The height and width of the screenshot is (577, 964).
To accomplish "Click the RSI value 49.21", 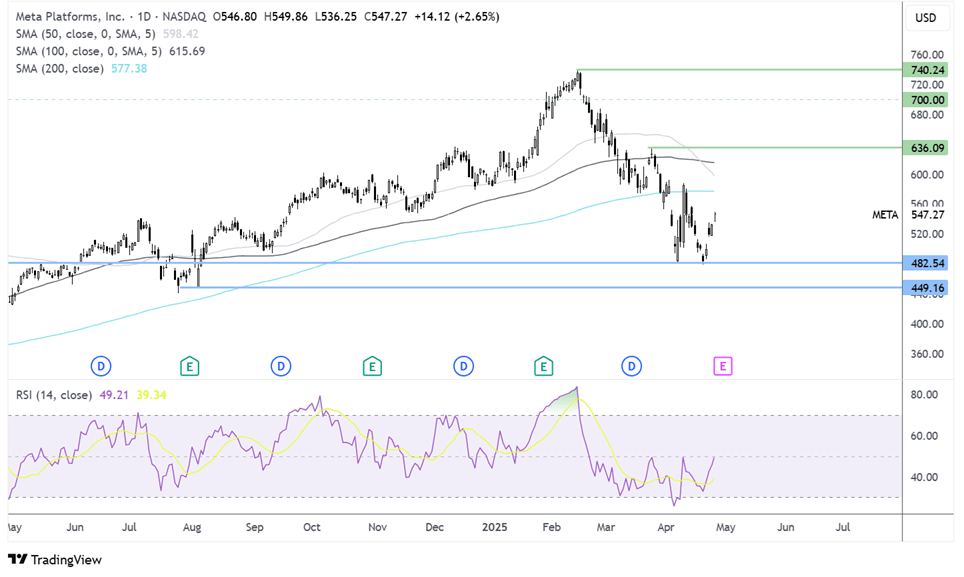I will (114, 395).
